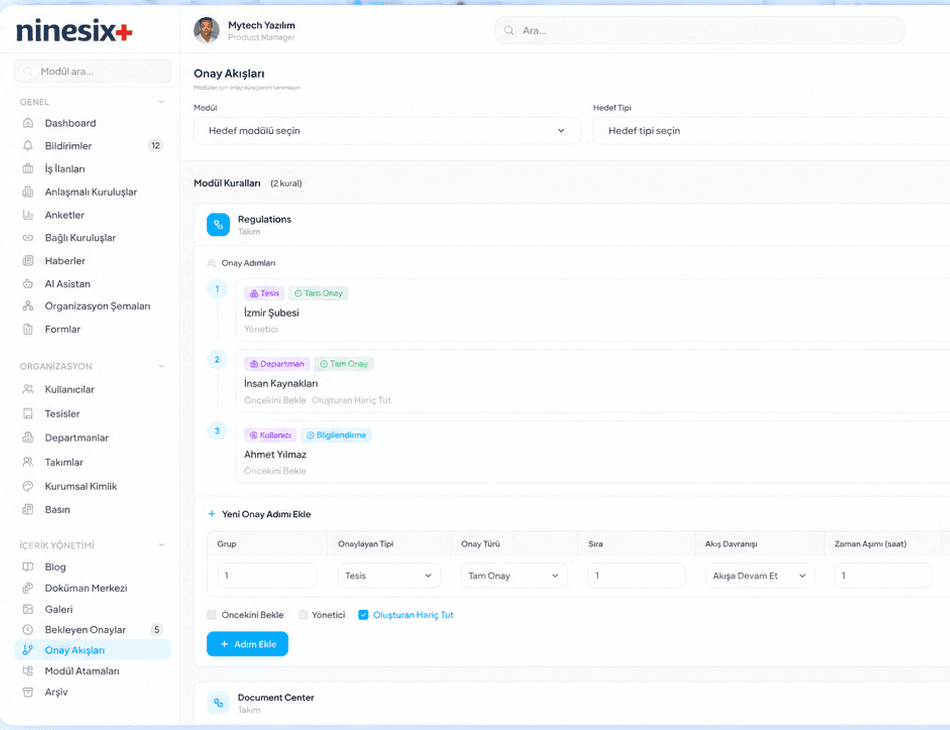950x730 pixels.
Task: Click Yeni Onay Adımı Ekle
Action: (x=259, y=514)
